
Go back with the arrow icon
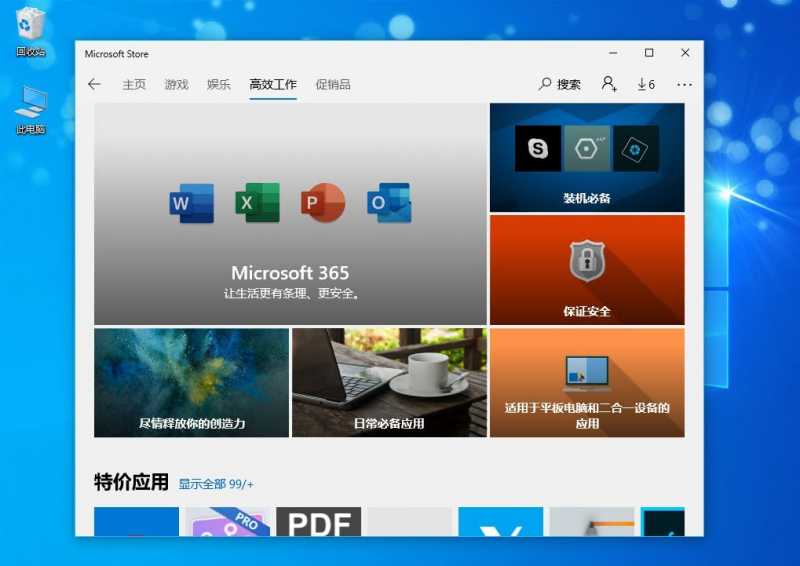(x=94, y=84)
